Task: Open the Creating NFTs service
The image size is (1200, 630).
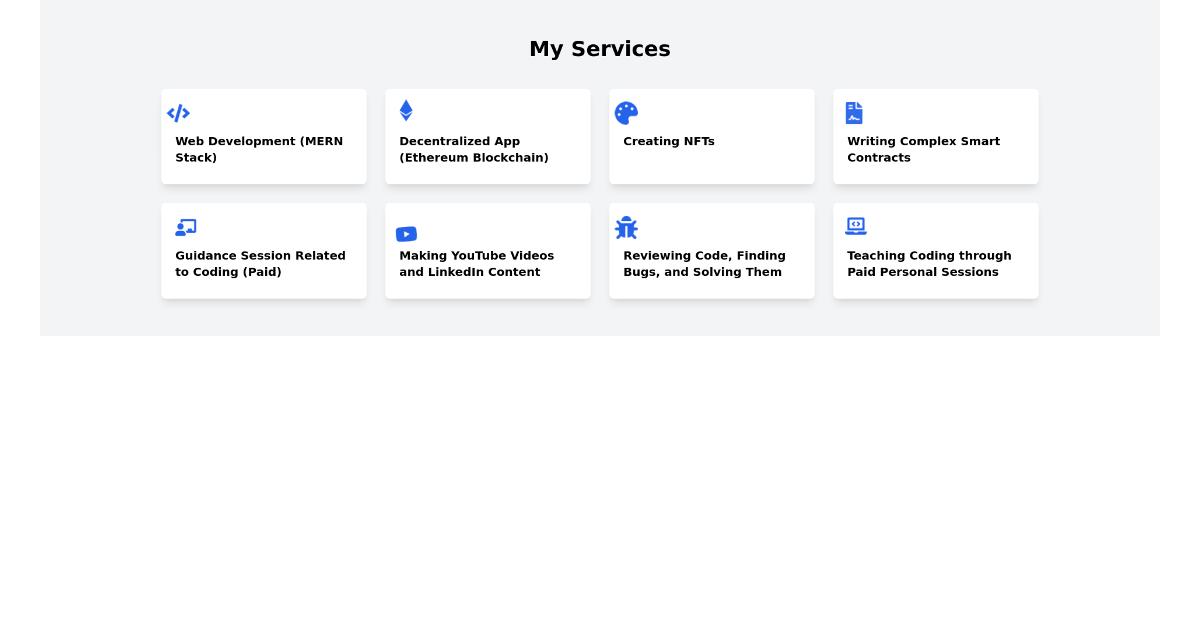Action: point(711,136)
